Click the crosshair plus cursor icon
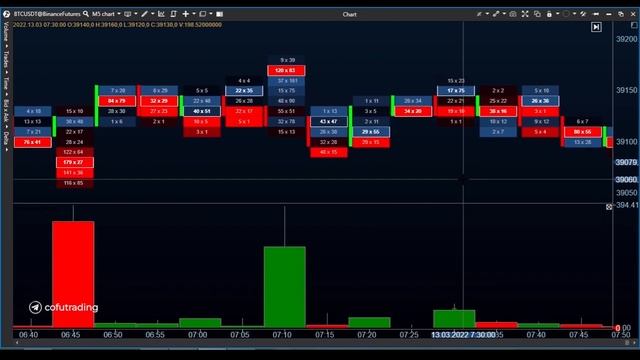The width and height of the screenshot is (640, 360). [186, 14]
